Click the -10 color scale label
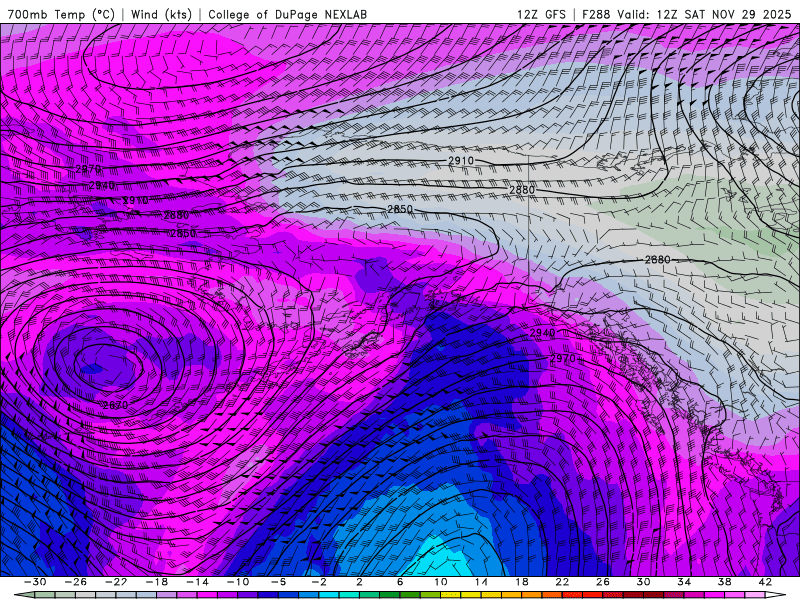800x600 pixels. pyautogui.click(x=238, y=582)
